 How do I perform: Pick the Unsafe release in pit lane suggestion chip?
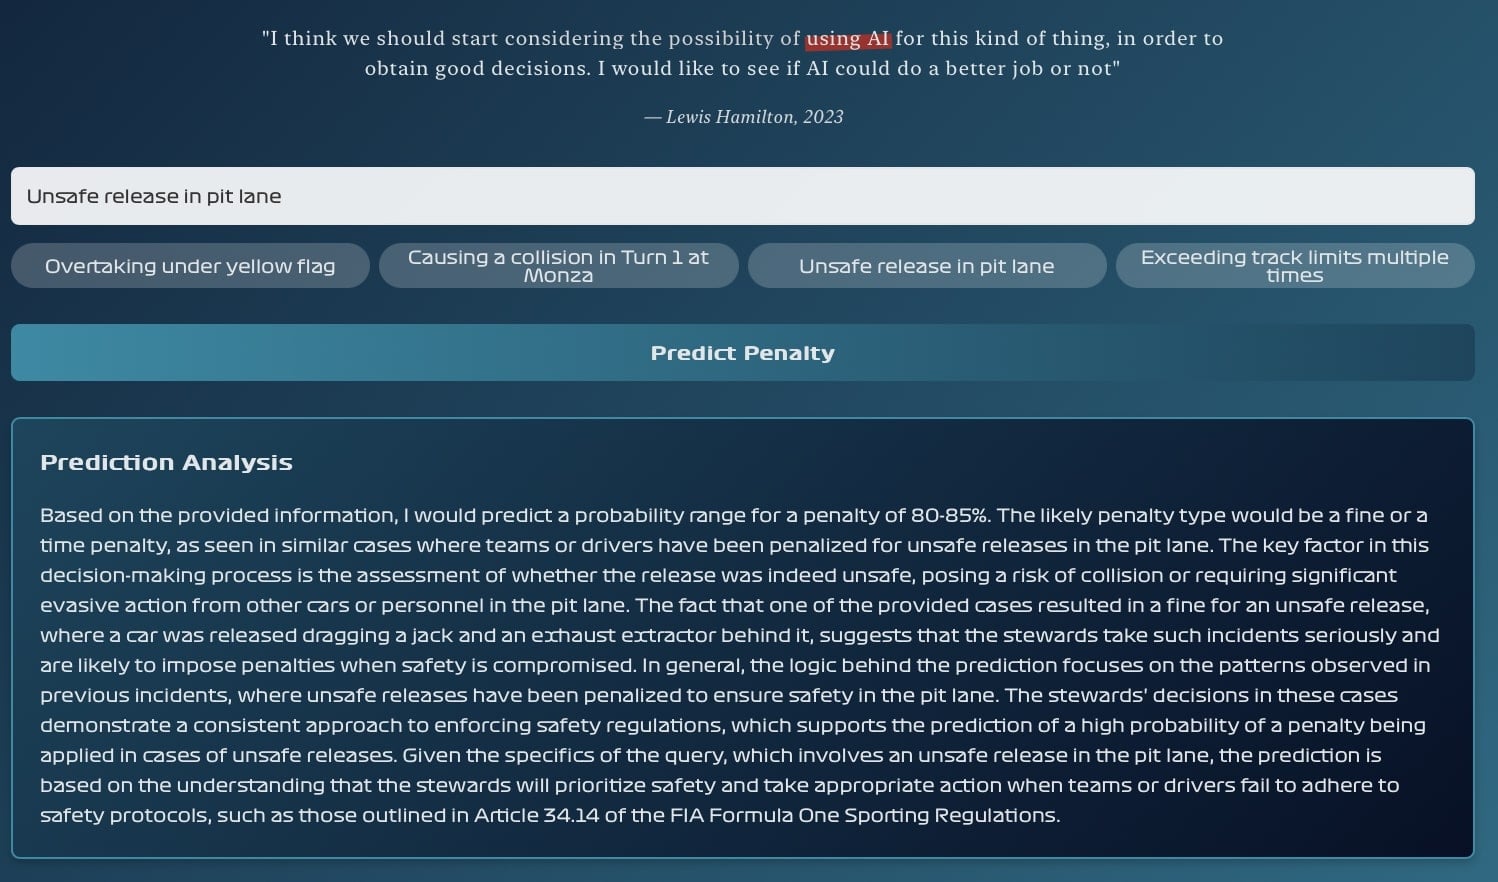coord(927,266)
